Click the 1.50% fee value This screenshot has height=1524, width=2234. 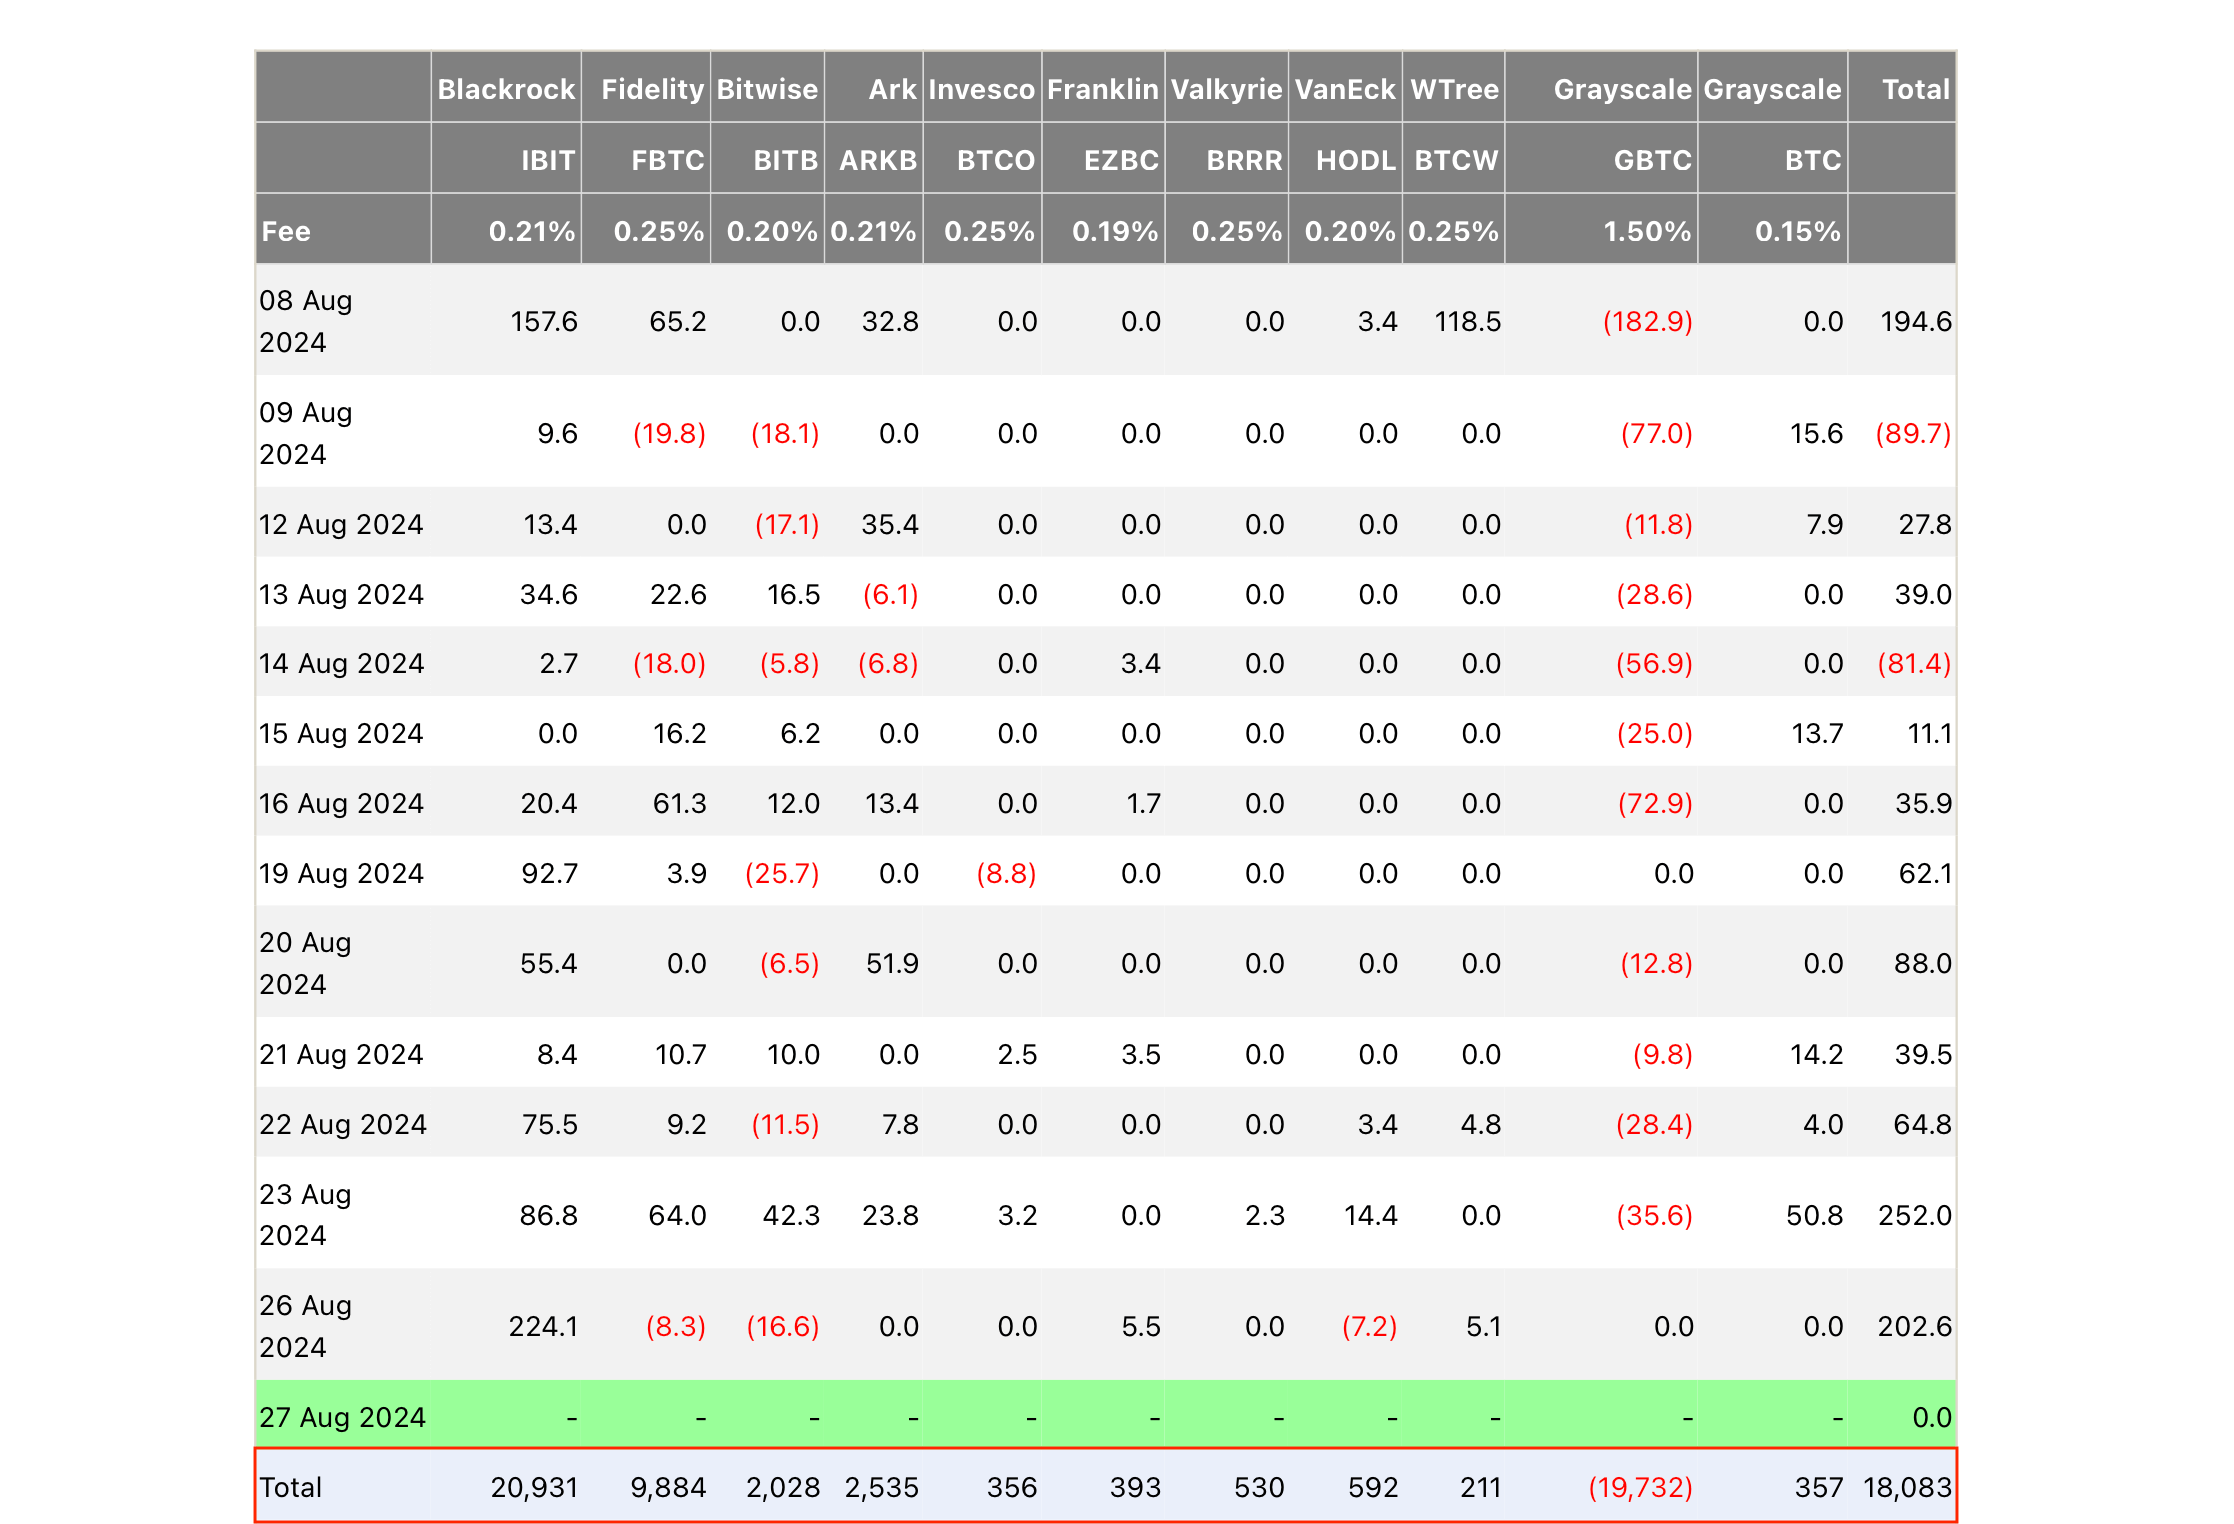click(x=1647, y=231)
